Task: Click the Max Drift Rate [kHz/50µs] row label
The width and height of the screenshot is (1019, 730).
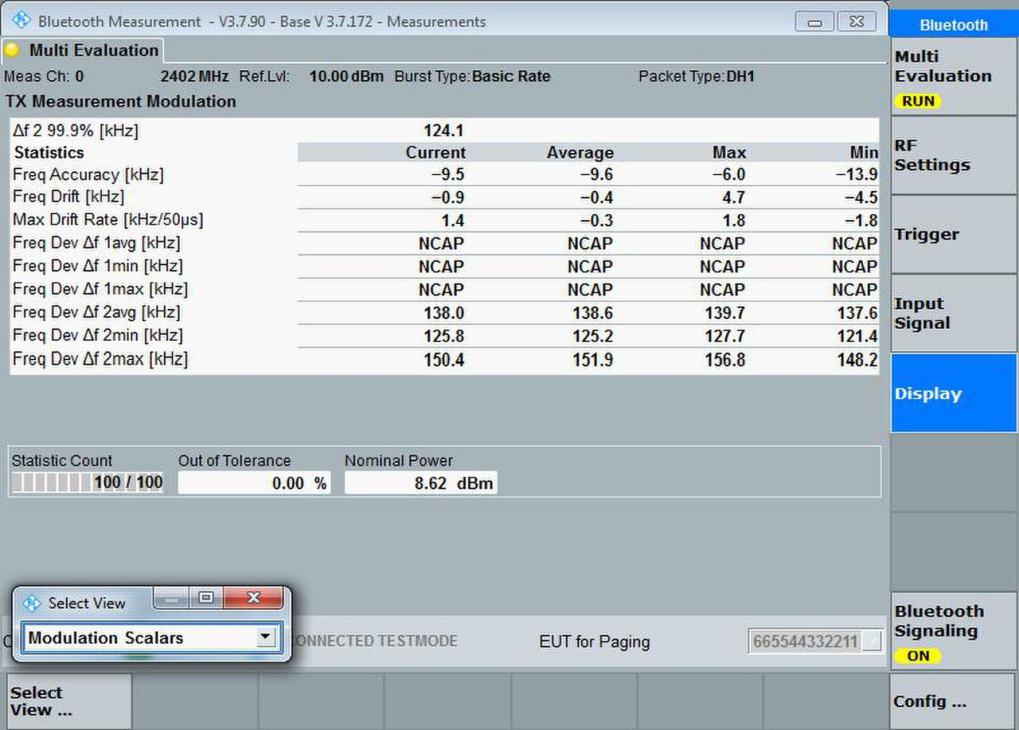Action: pyautogui.click(x=108, y=220)
